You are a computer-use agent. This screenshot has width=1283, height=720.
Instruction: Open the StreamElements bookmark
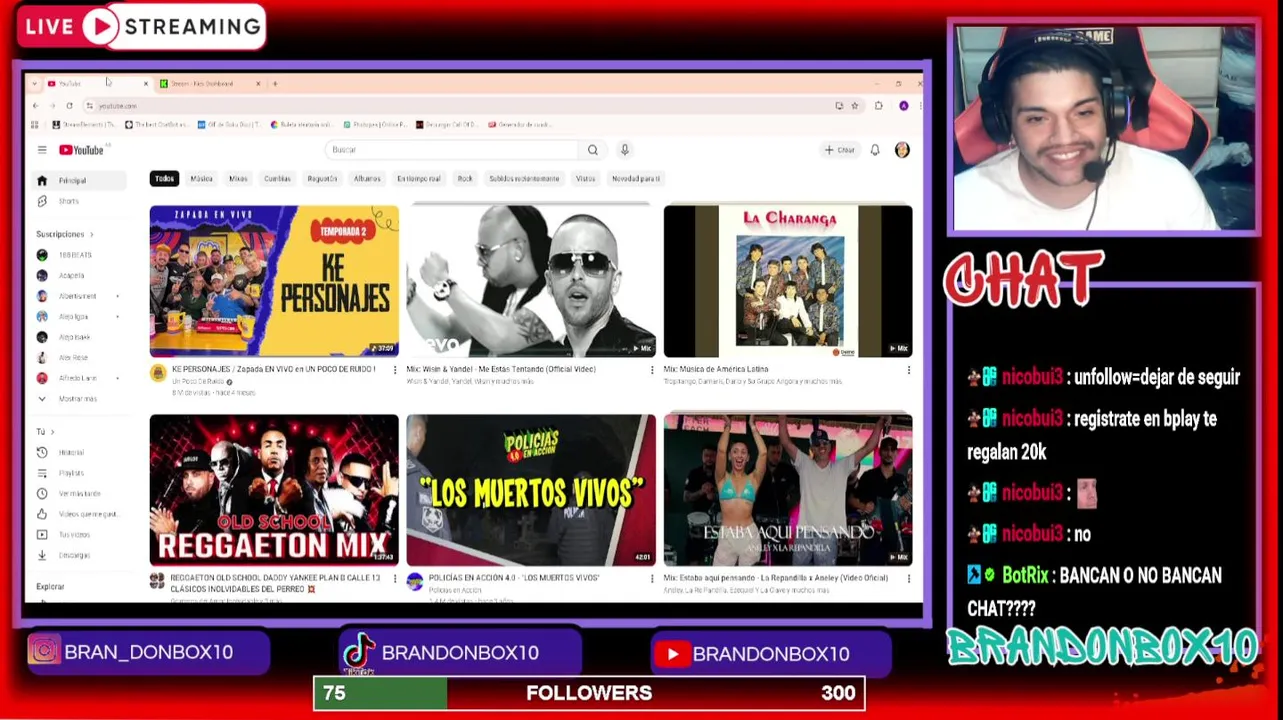point(84,125)
